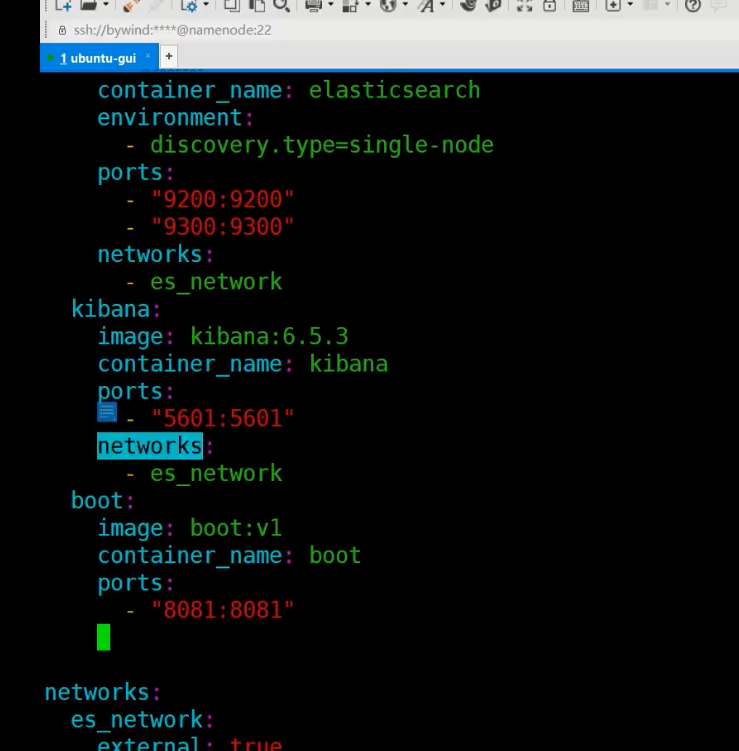
Task: Click the Find magnifier icon
Action: [282, 5]
